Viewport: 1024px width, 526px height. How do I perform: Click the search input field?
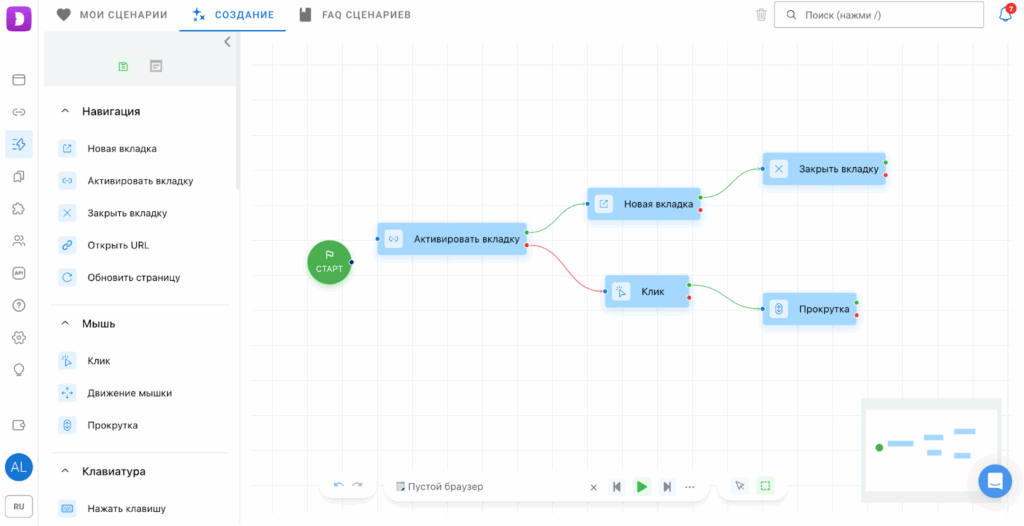coord(878,15)
